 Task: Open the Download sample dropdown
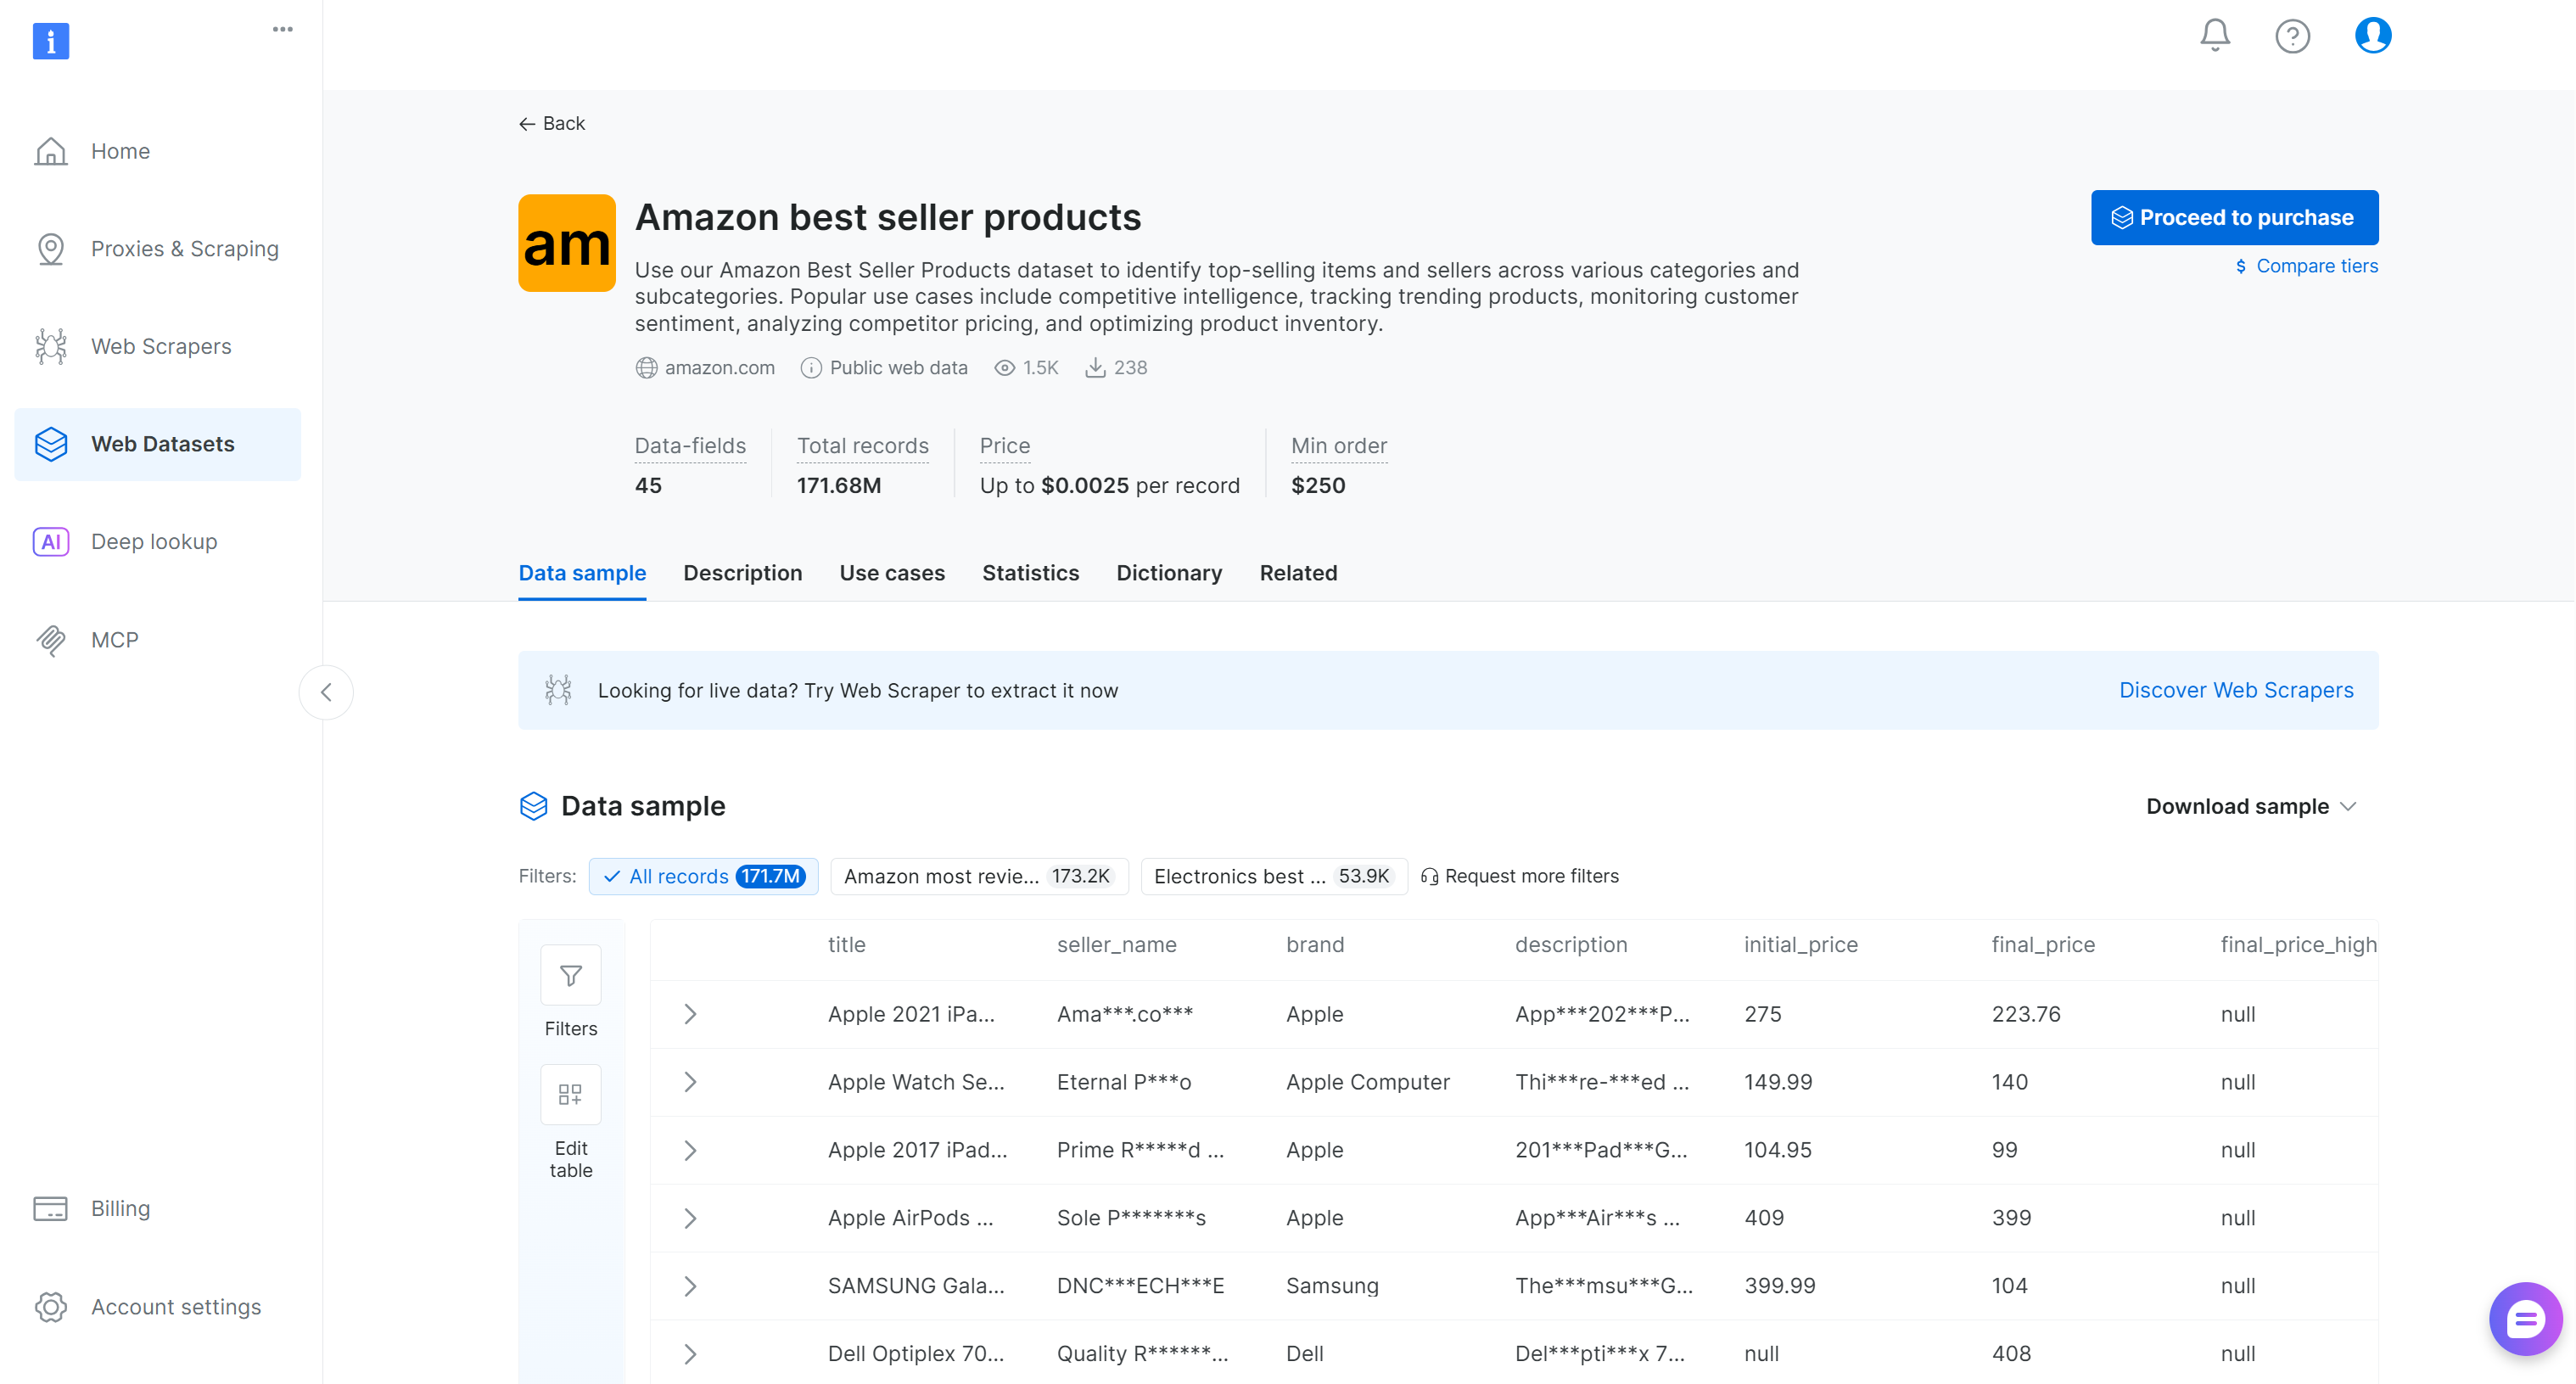pyautogui.click(x=2251, y=806)
